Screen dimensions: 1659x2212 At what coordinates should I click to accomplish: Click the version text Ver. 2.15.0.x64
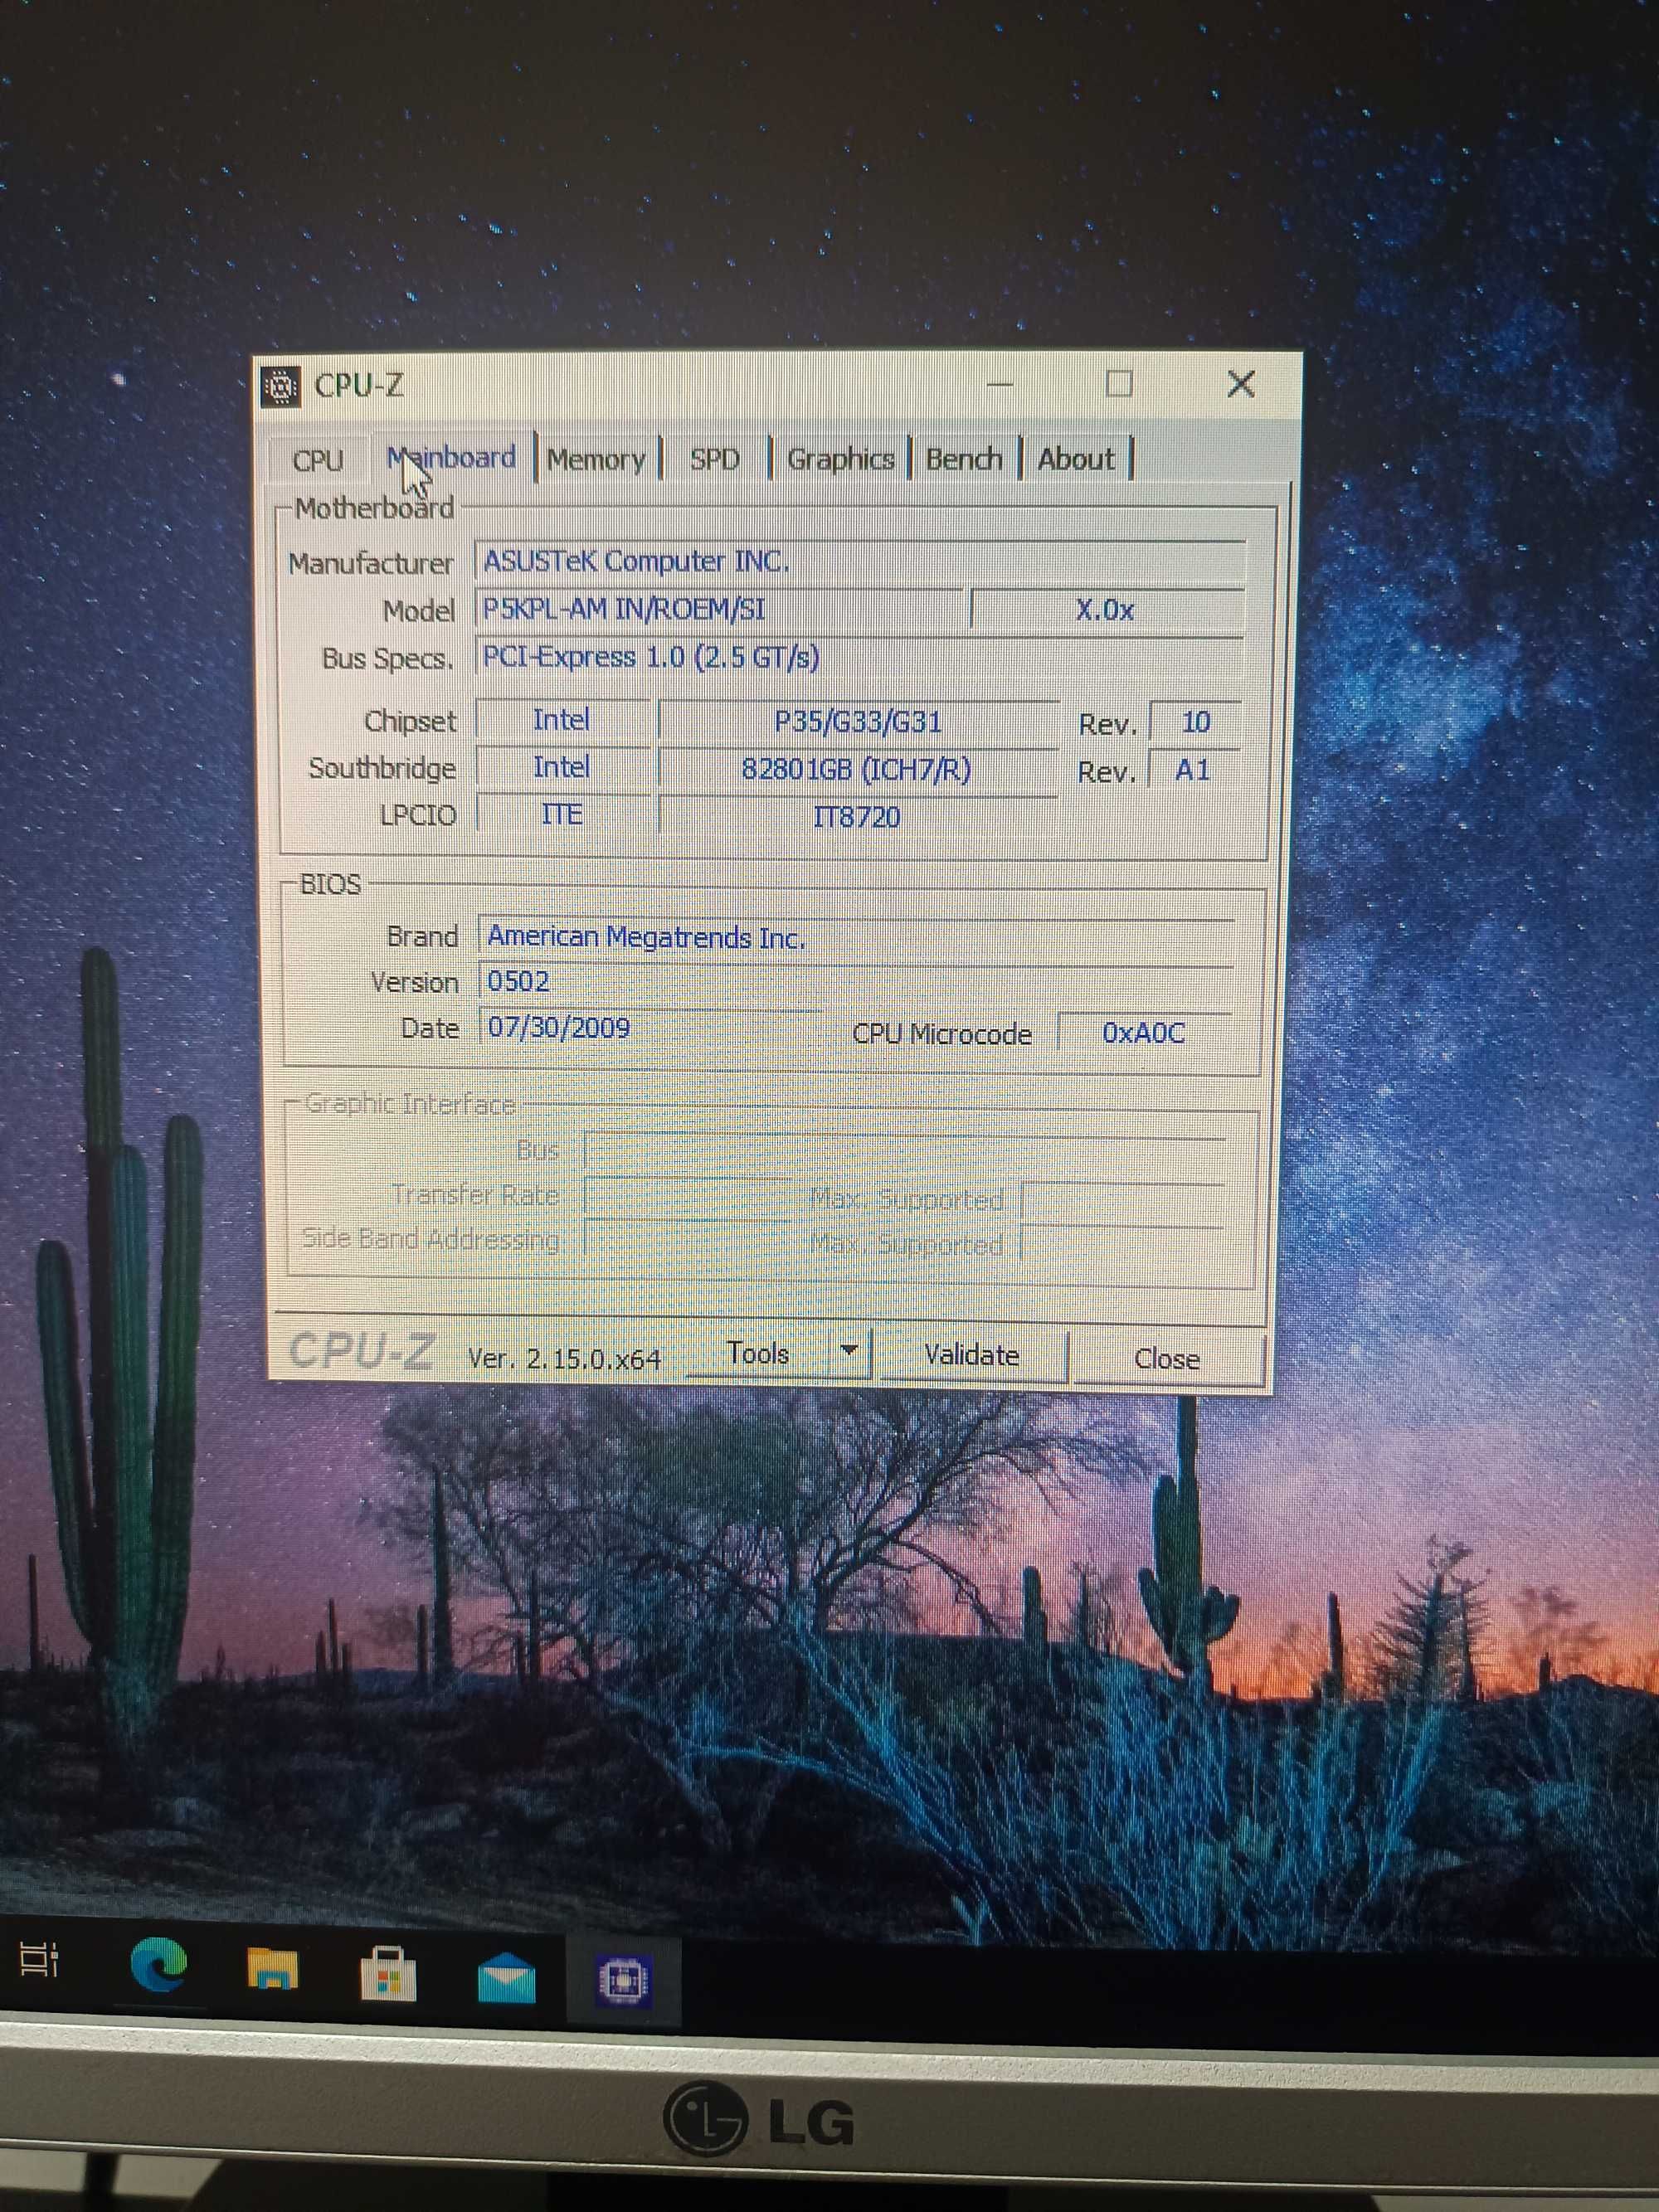click(565, 1358)
